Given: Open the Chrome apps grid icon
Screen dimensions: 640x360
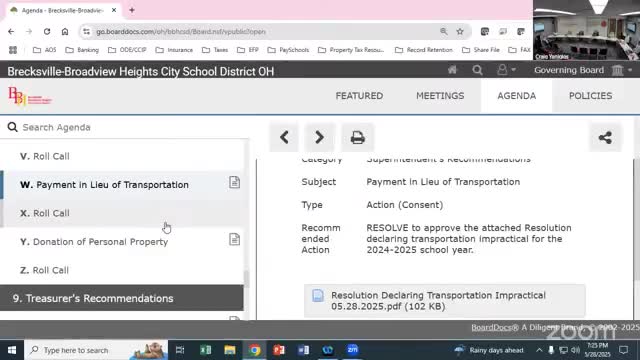Looking at the screenshot, I should coord(13,50).
